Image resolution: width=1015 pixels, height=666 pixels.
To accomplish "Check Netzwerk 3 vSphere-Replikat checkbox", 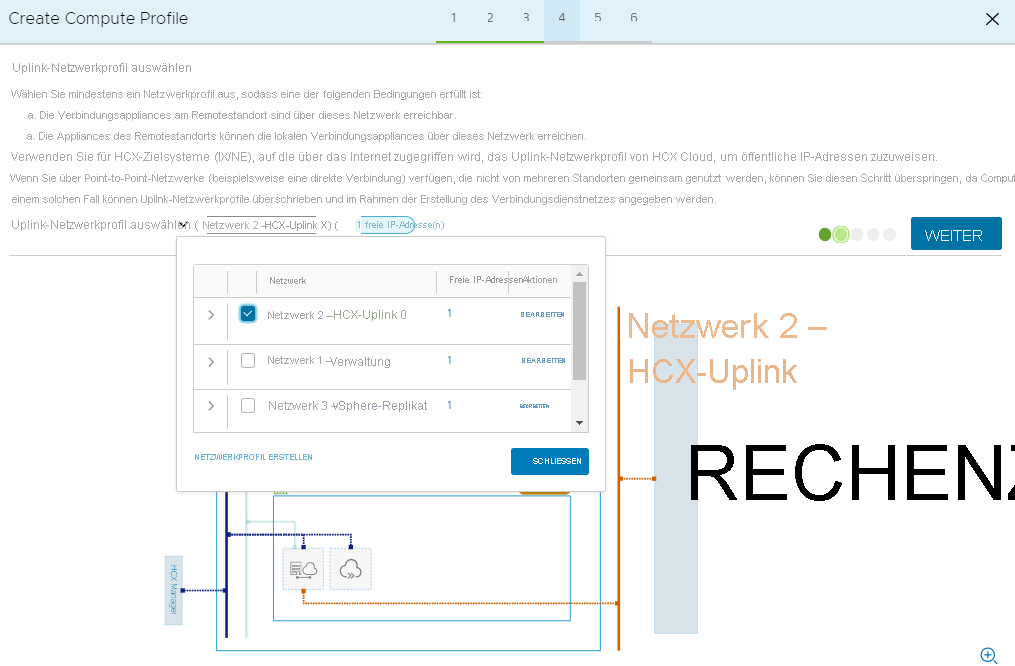I will [x=248, y=406].
